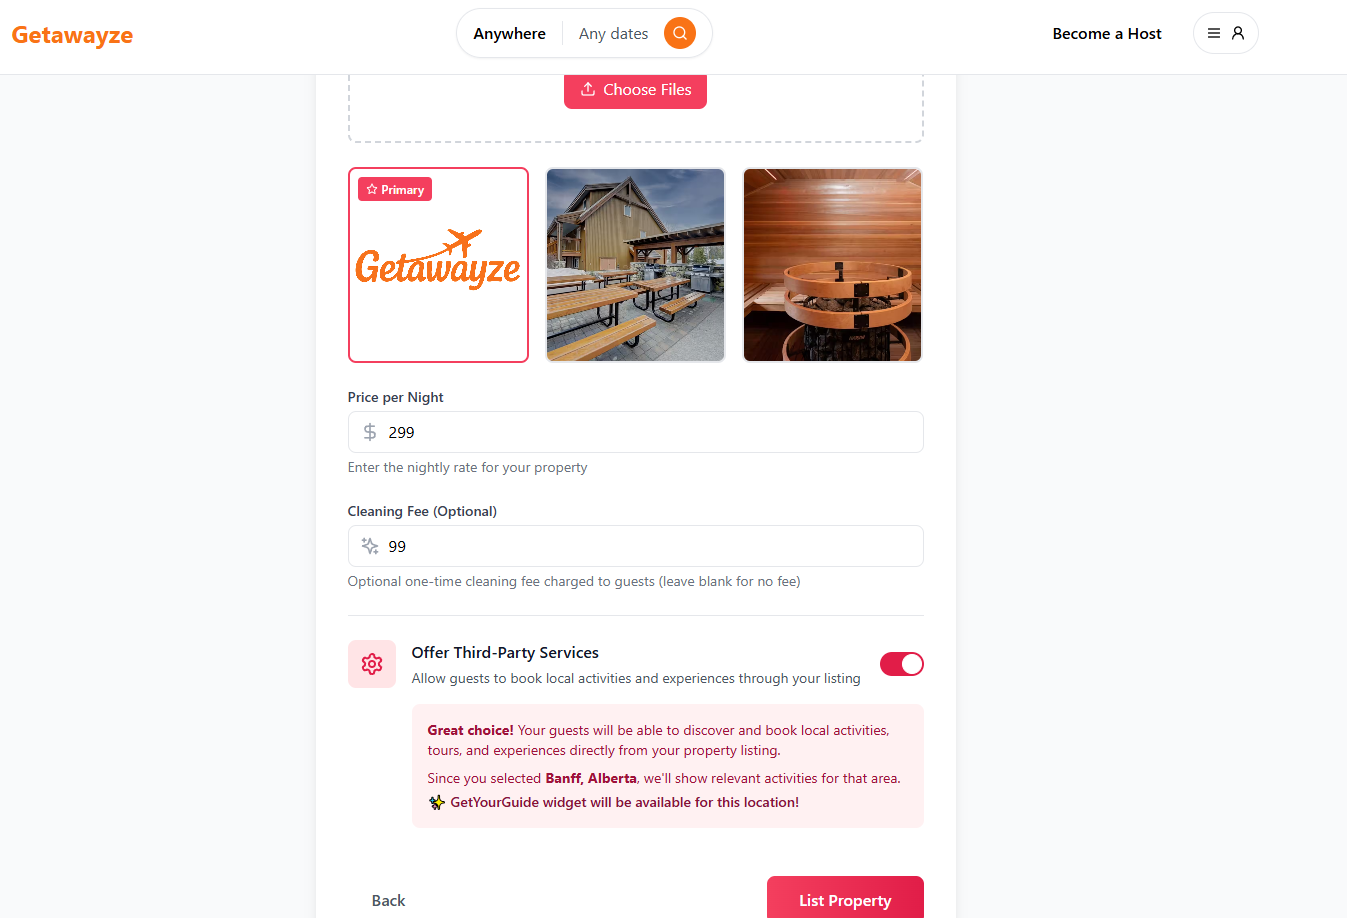Click the gear icon beside Third-Party Services
The image size is (1347, 918).
coord(372,664)
